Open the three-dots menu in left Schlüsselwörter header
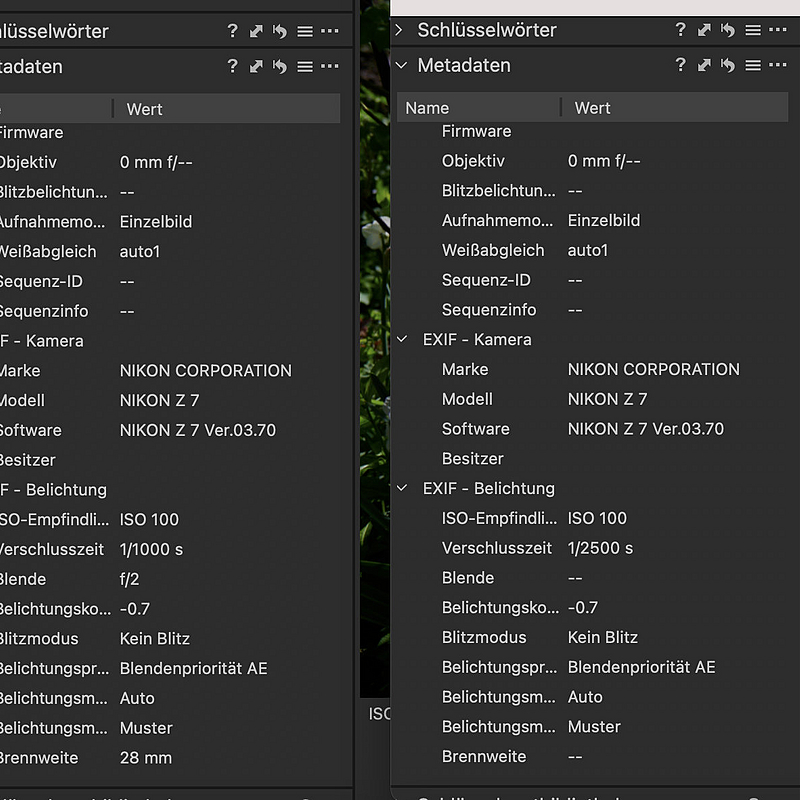 click(330, 31)
